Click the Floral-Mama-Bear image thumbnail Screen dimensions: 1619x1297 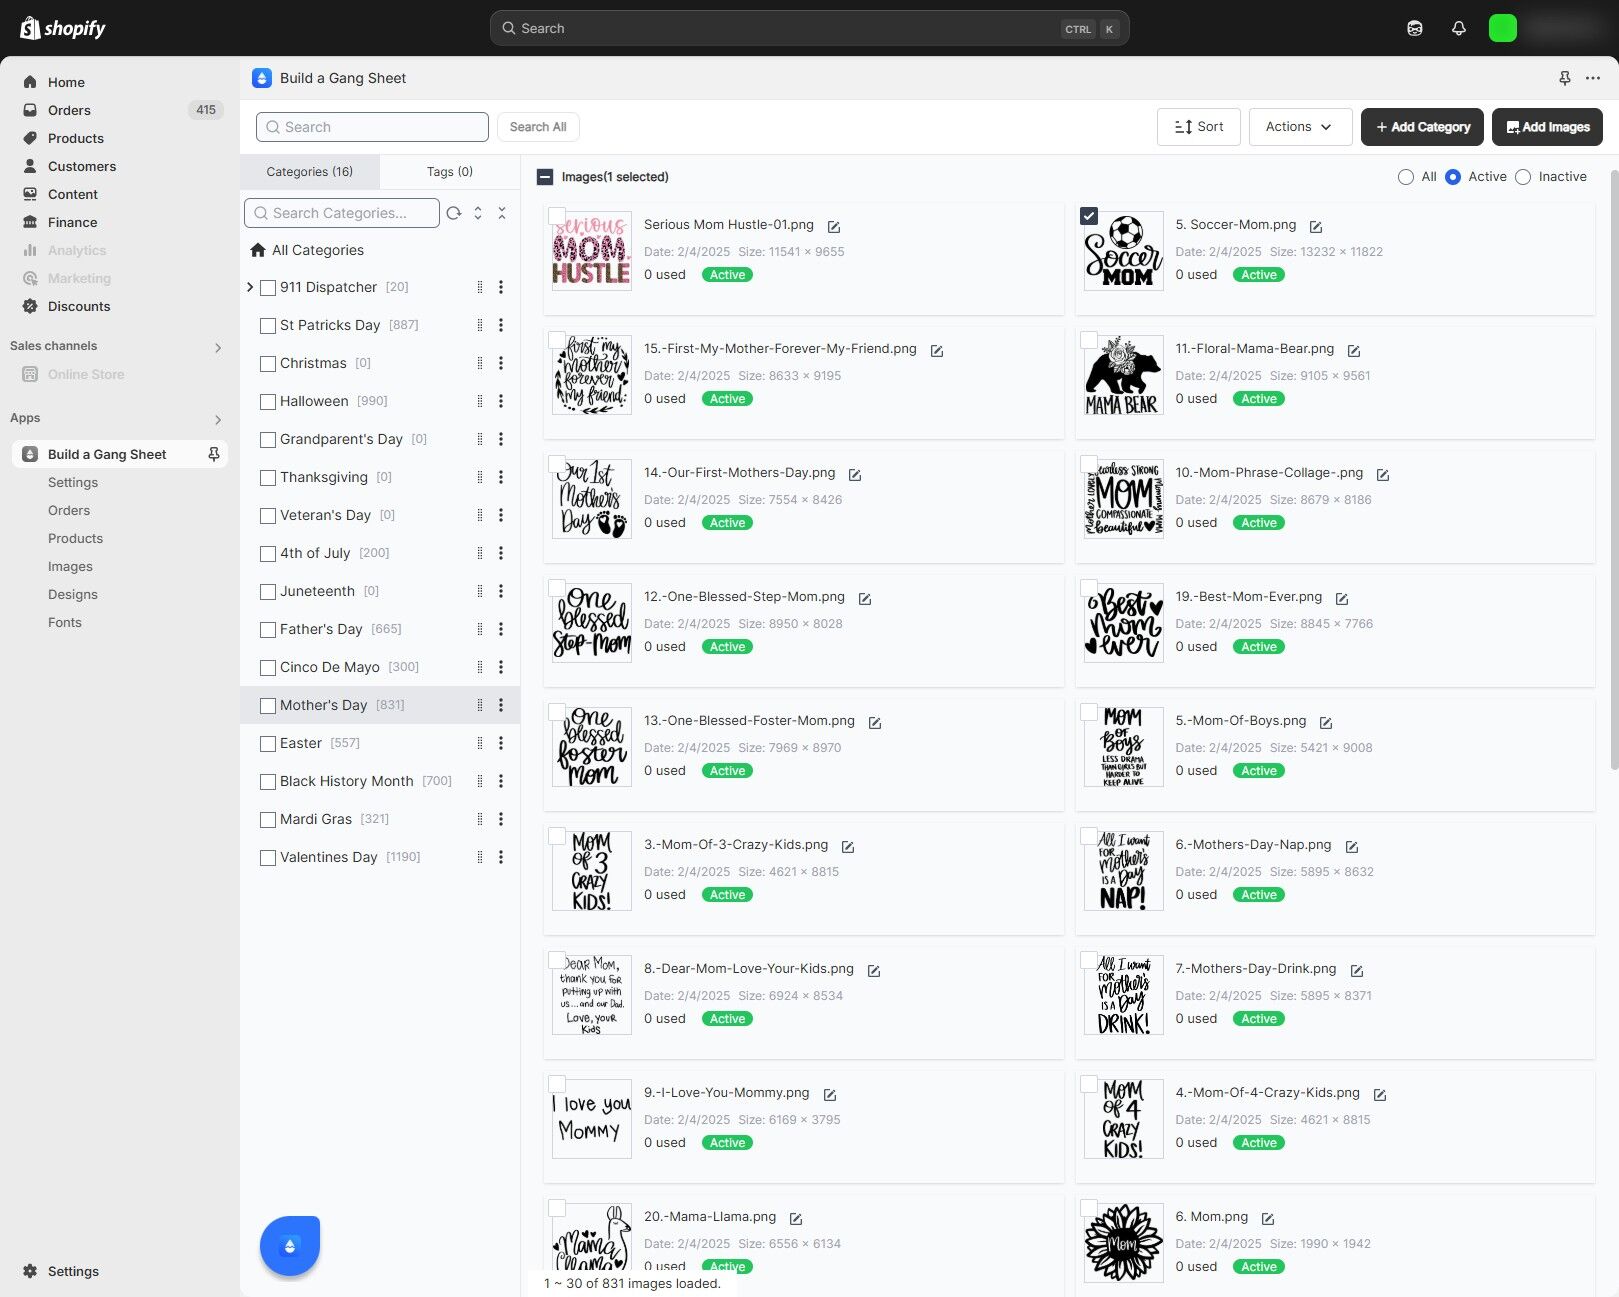(x=1122, y=375)
